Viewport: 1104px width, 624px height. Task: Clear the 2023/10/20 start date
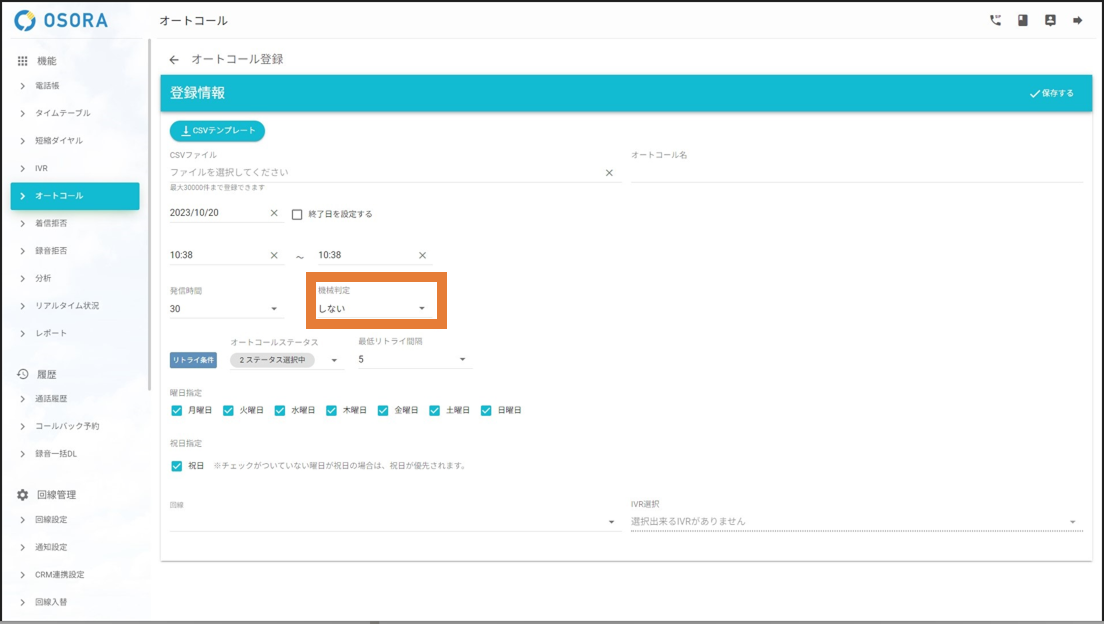point(274,213)
